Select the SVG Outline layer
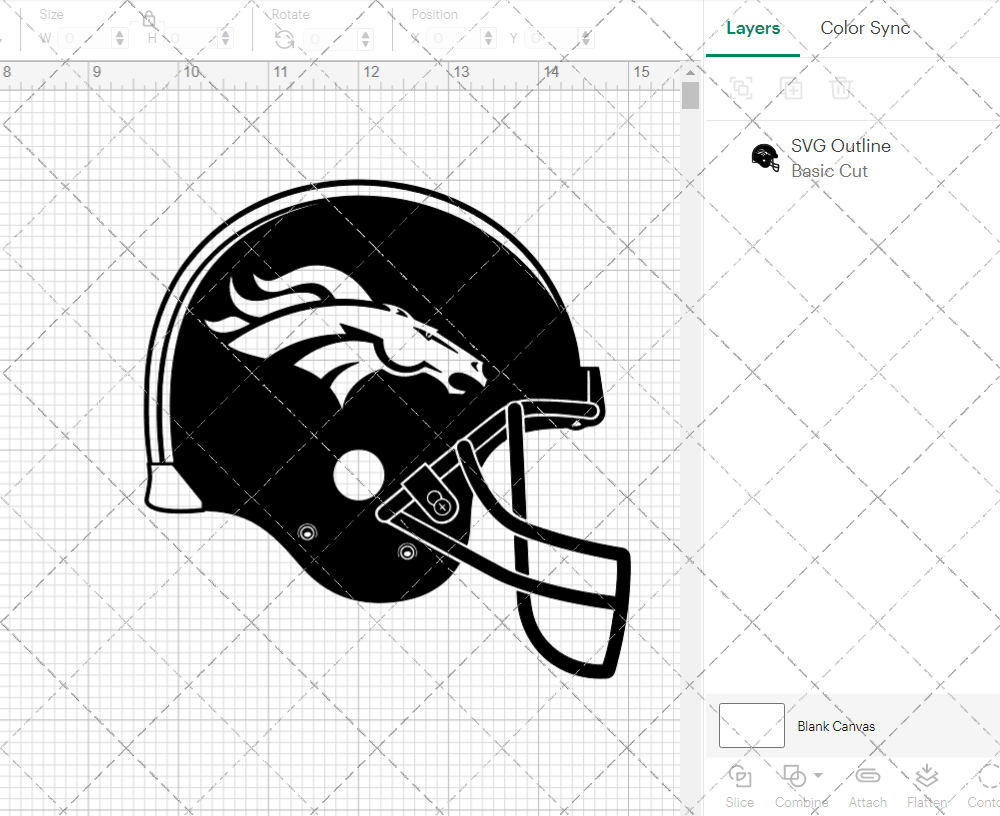 841,146
